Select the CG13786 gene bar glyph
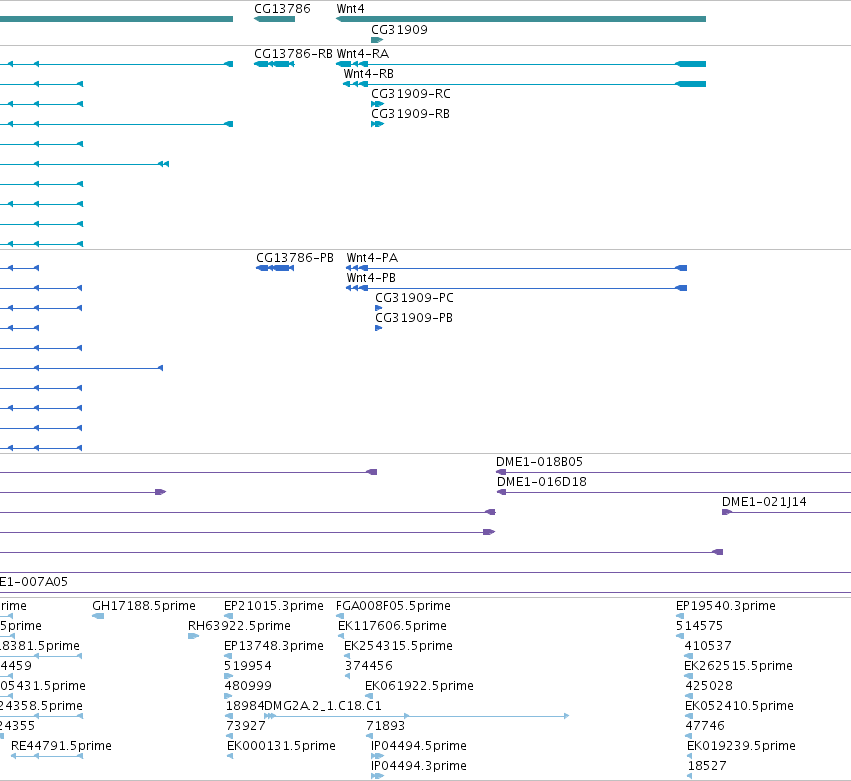The width and height of the screenshot is (851, 781). coord(274,19)
